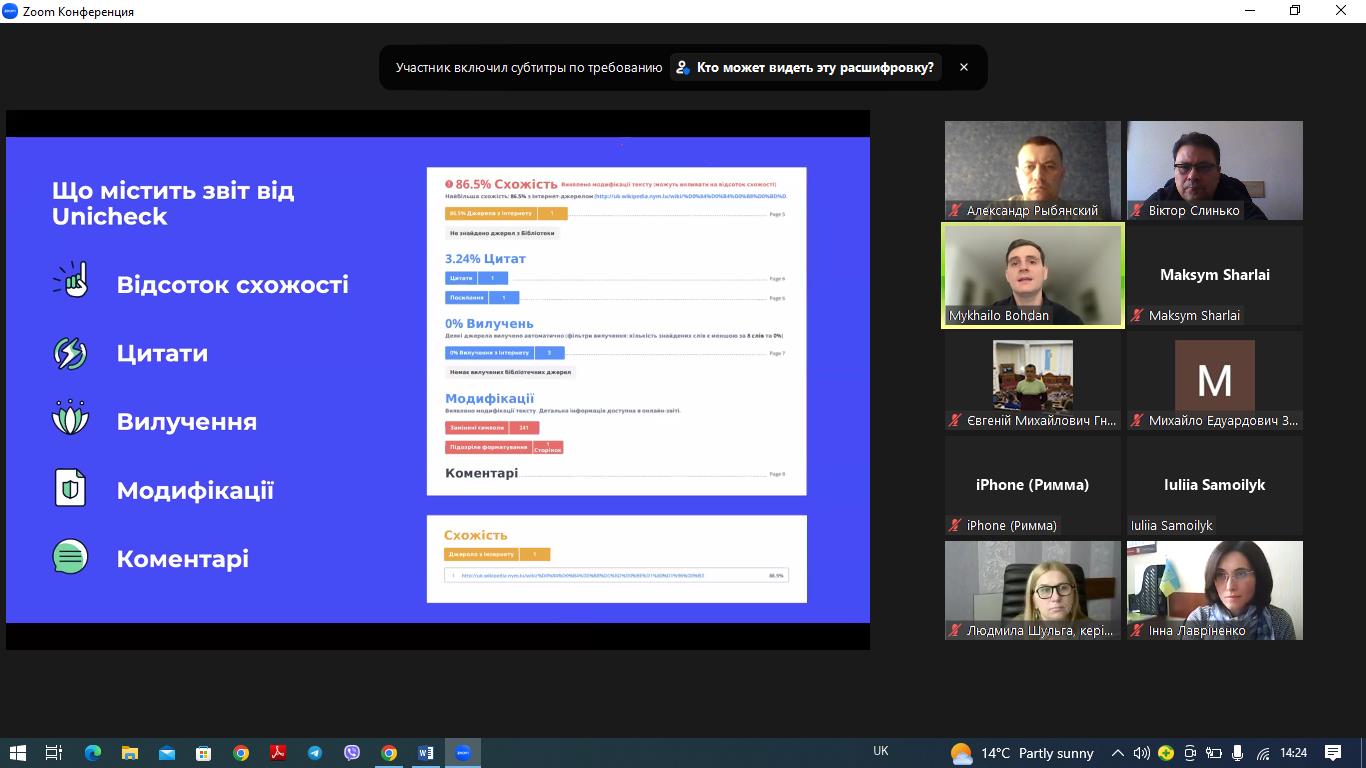1366x768 pixels.
Task: Select Євгеній Михайлович's participant tile
Action: click(1033, 380)
